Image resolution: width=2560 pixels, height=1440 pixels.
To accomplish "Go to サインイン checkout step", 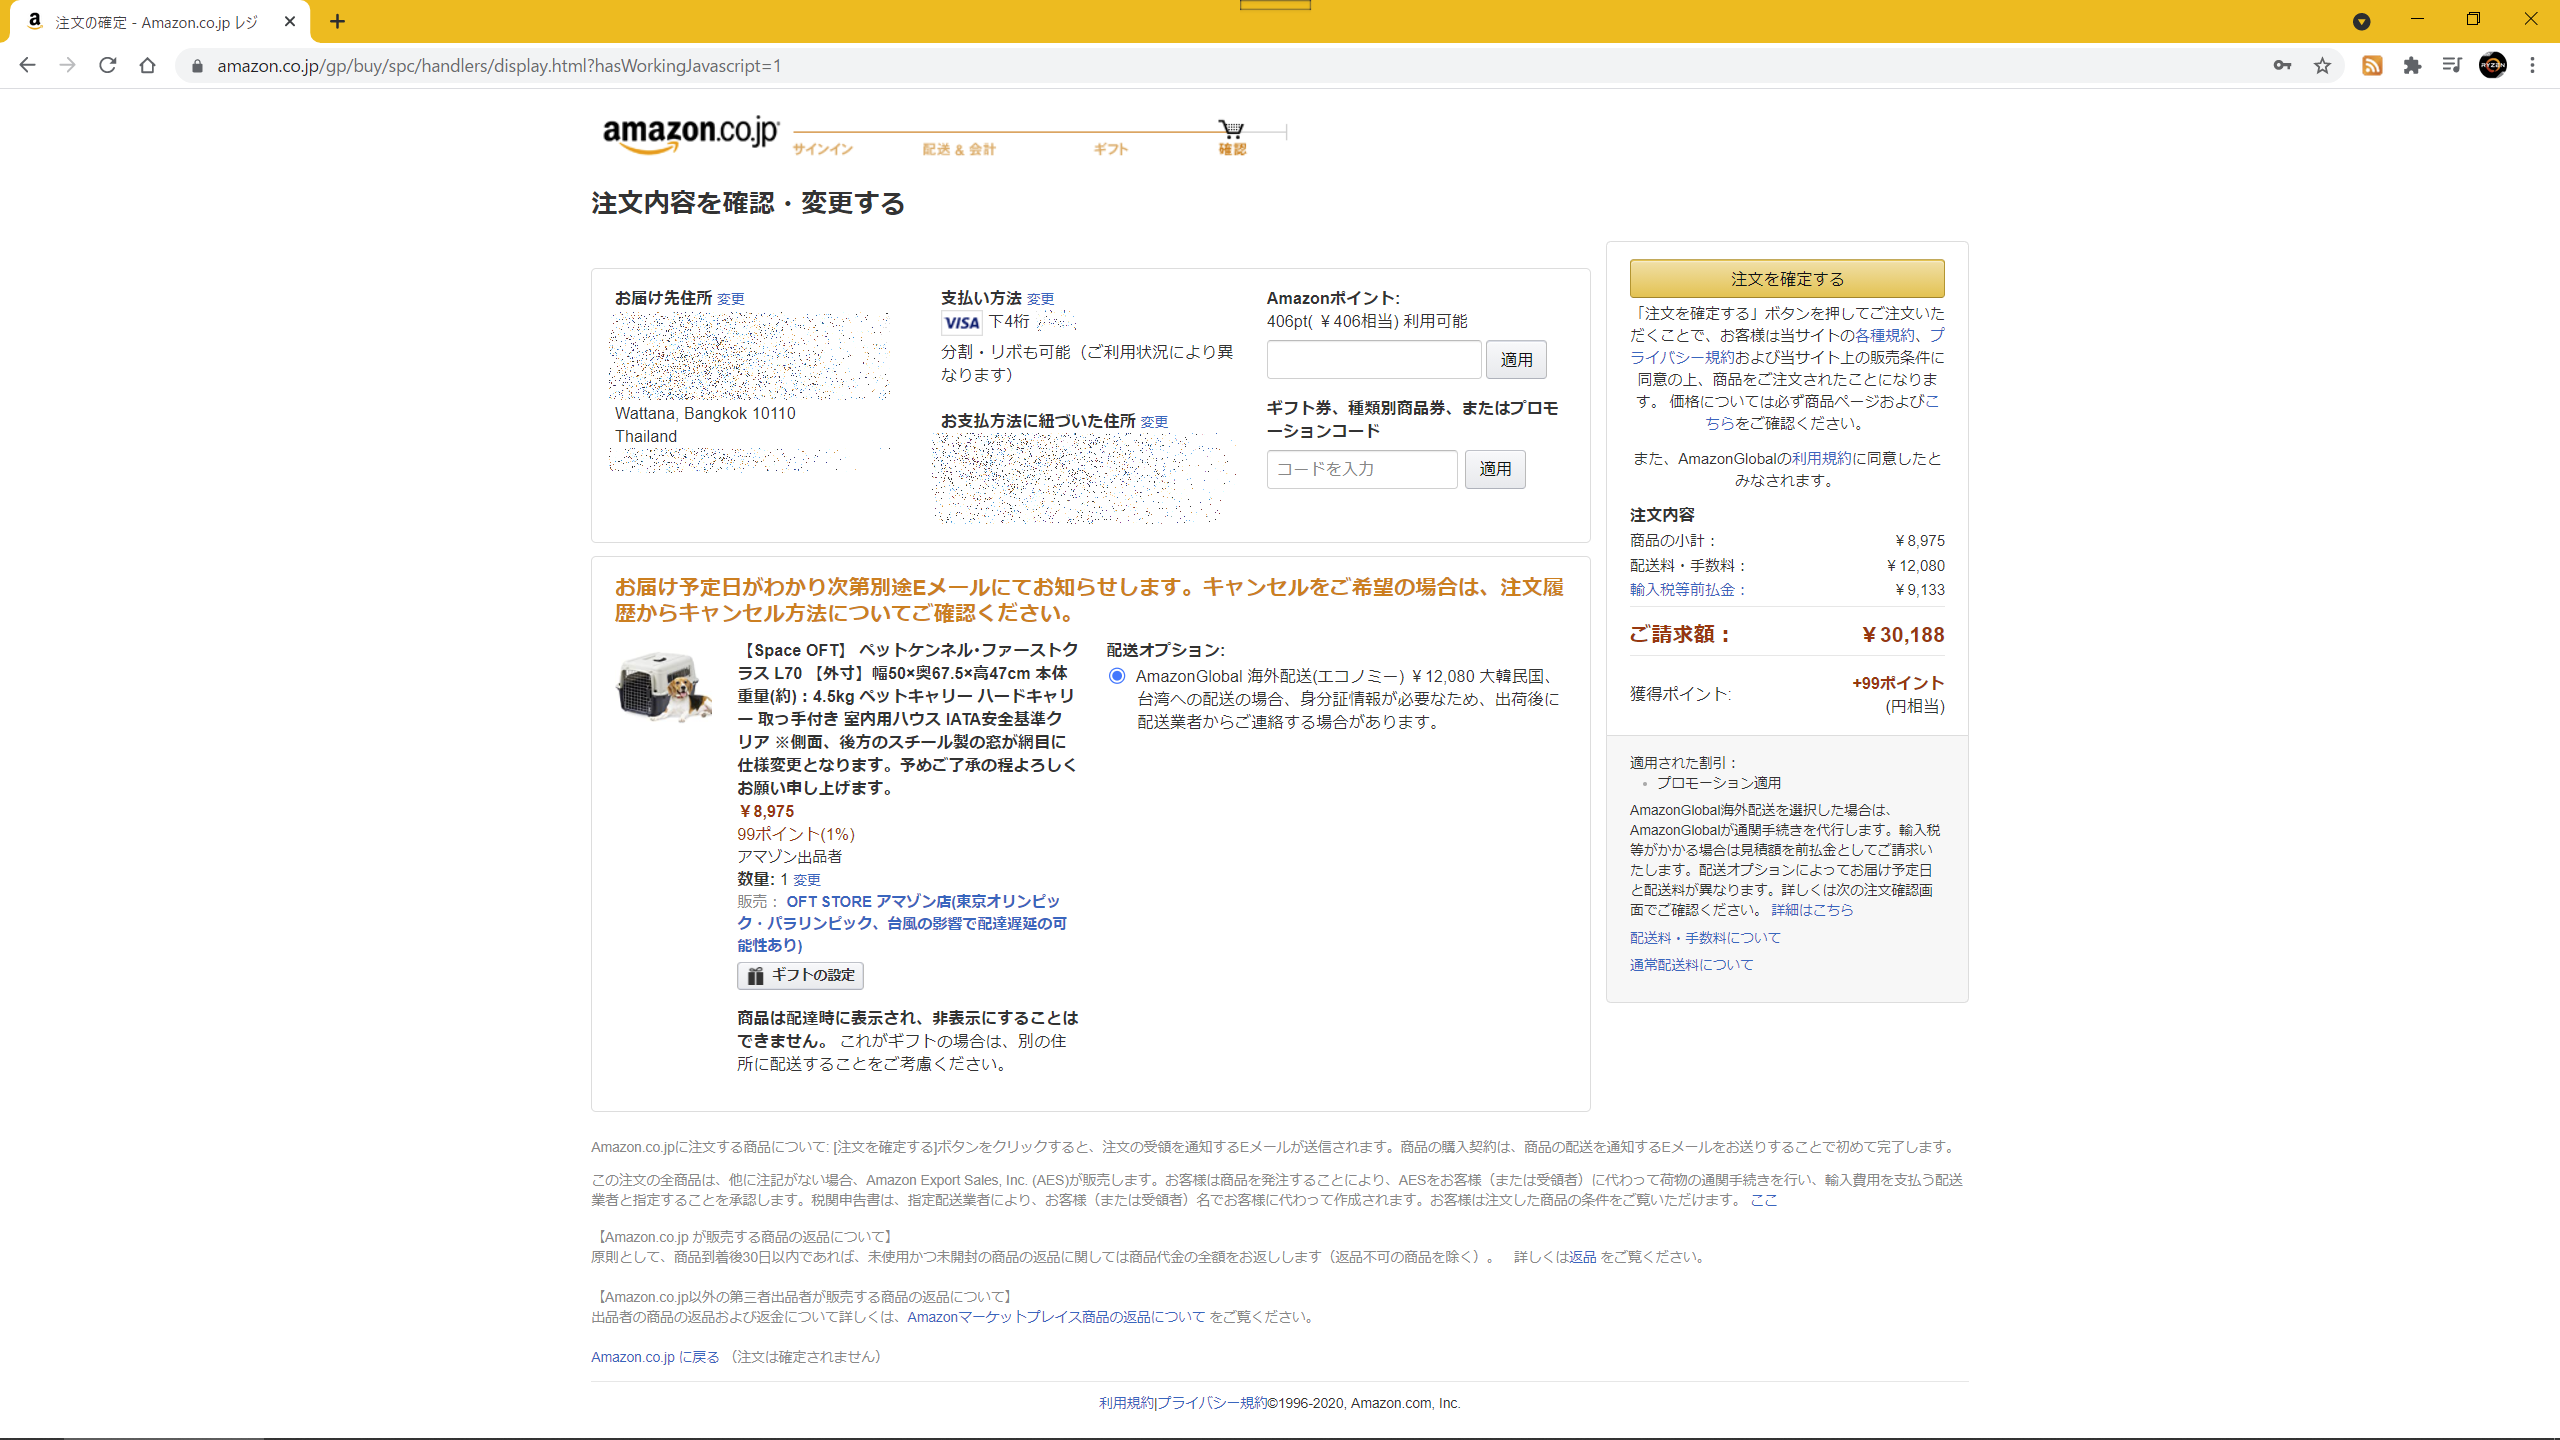I will click(x=822, y=149).
